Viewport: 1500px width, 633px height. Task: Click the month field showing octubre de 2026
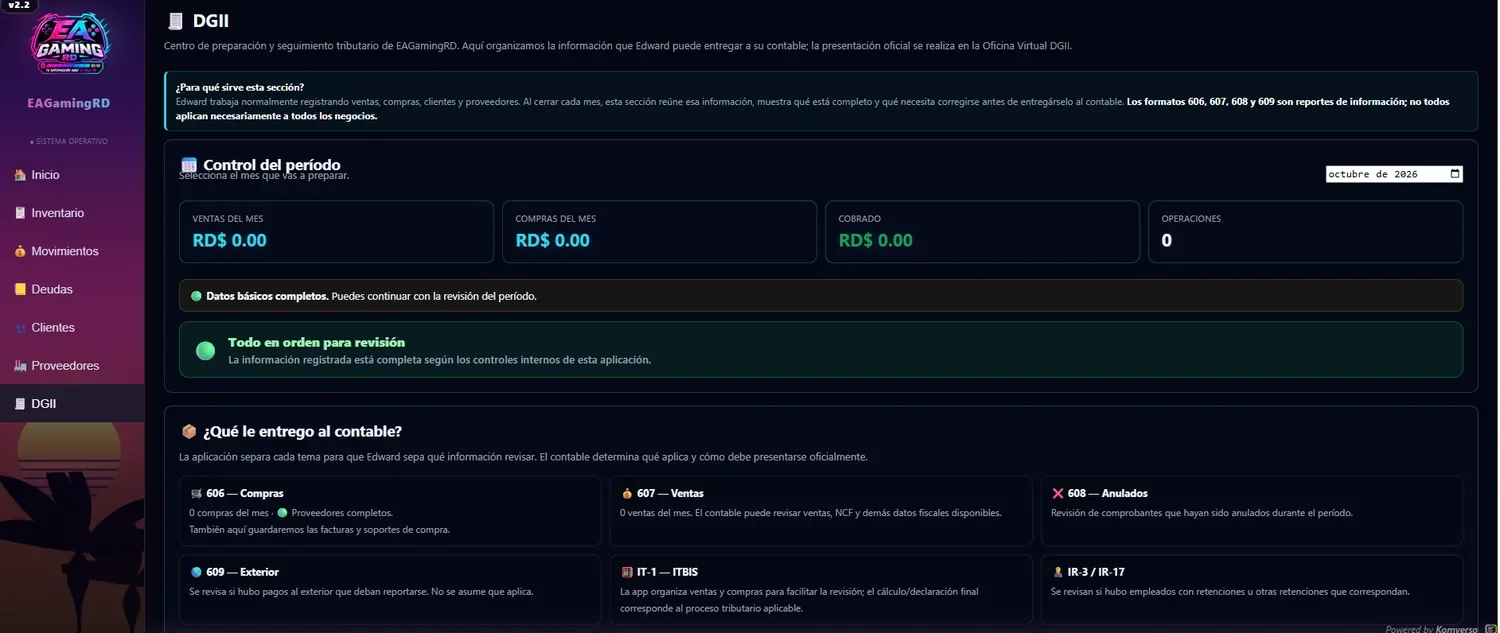[1394, 174]
